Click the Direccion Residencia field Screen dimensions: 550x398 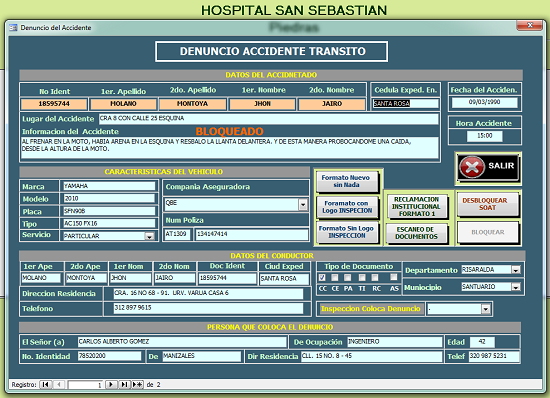(208, 294)
